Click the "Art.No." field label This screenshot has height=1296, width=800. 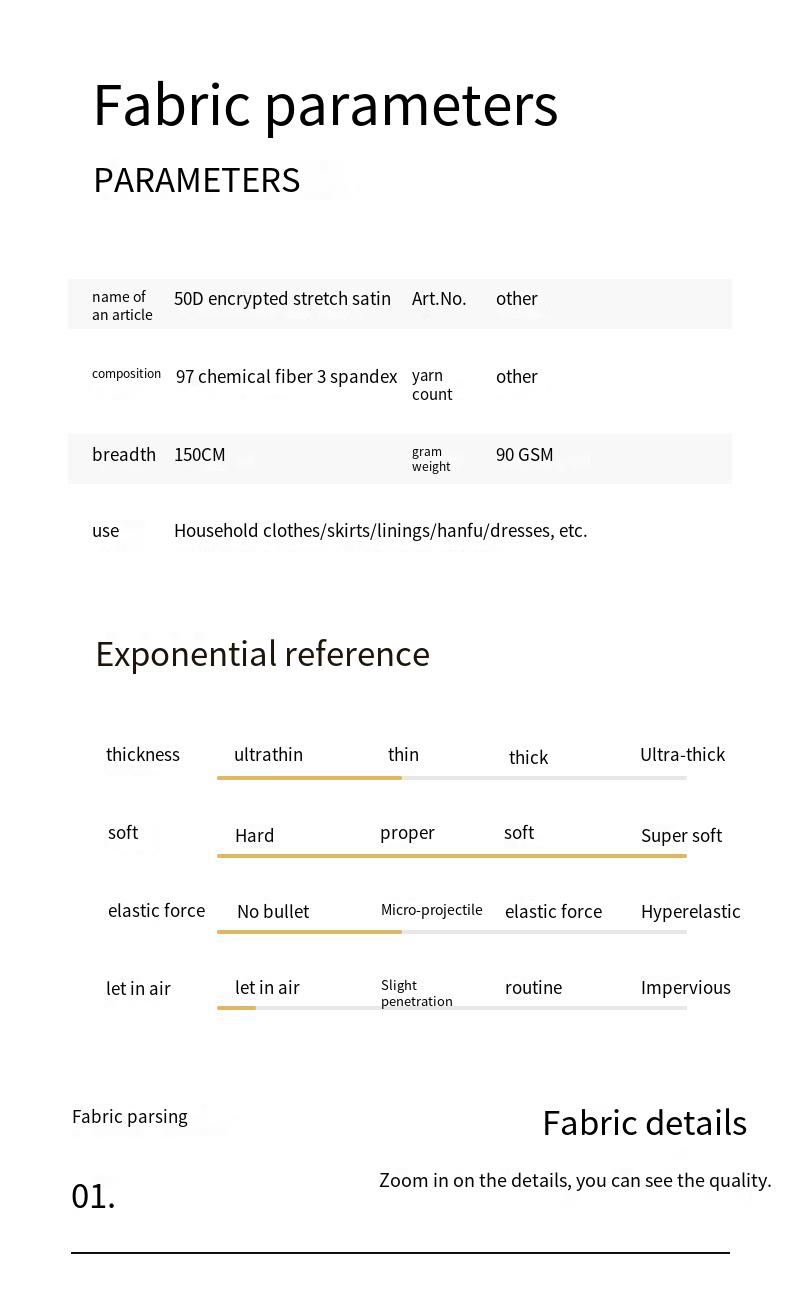[439, 299]
